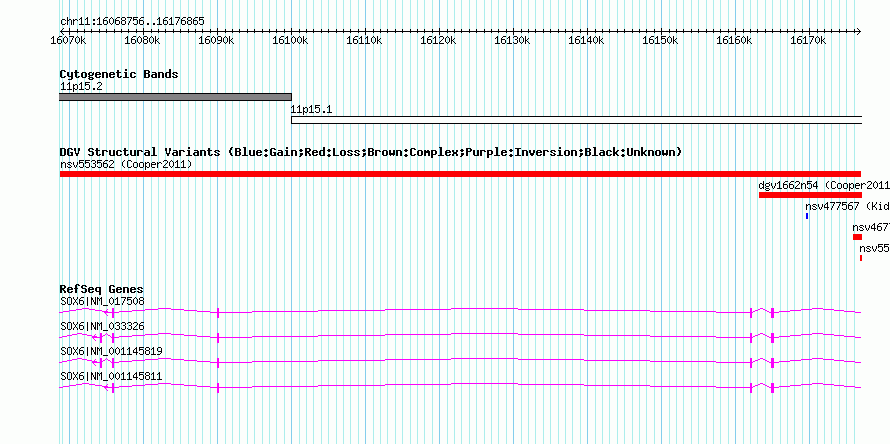The height and width of the screenshot is (444, 890).
Task: Click the 16160k ruler tick label
Action: (x=734, y=41)
